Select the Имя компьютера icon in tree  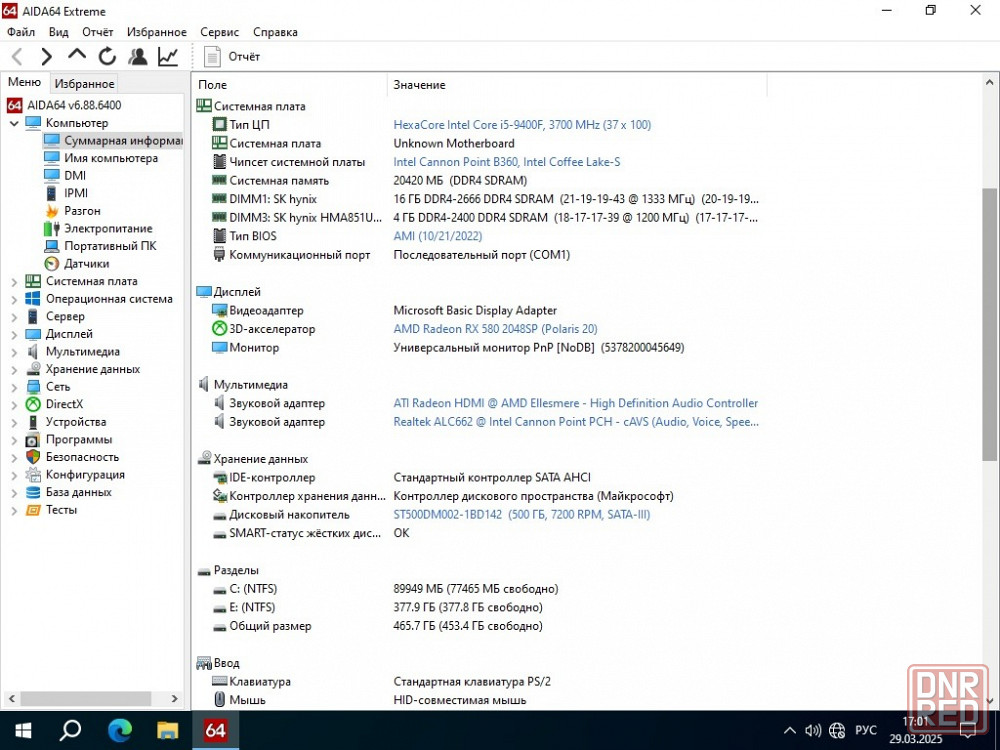click(52, 158)
